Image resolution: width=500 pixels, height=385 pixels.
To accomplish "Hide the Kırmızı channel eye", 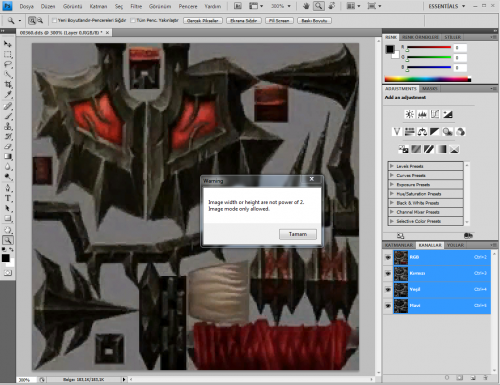I will pos(388,274).
